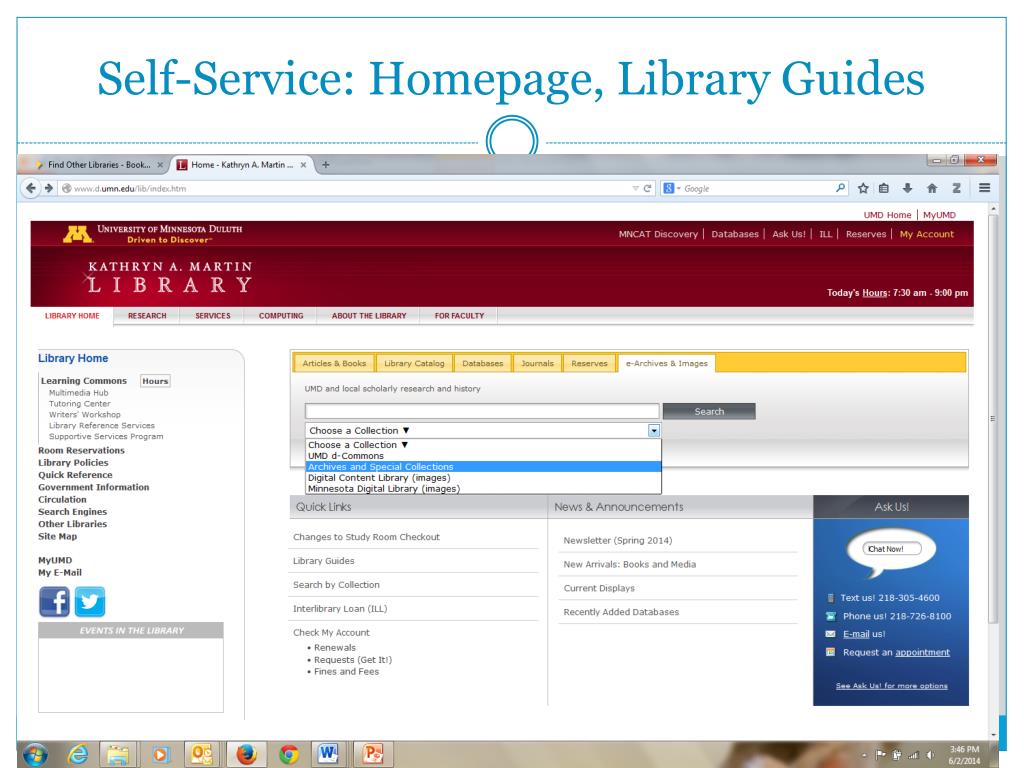Open Recently Added Databases link
This screenshot has height=768, width=1024.
tap(621, 612)
